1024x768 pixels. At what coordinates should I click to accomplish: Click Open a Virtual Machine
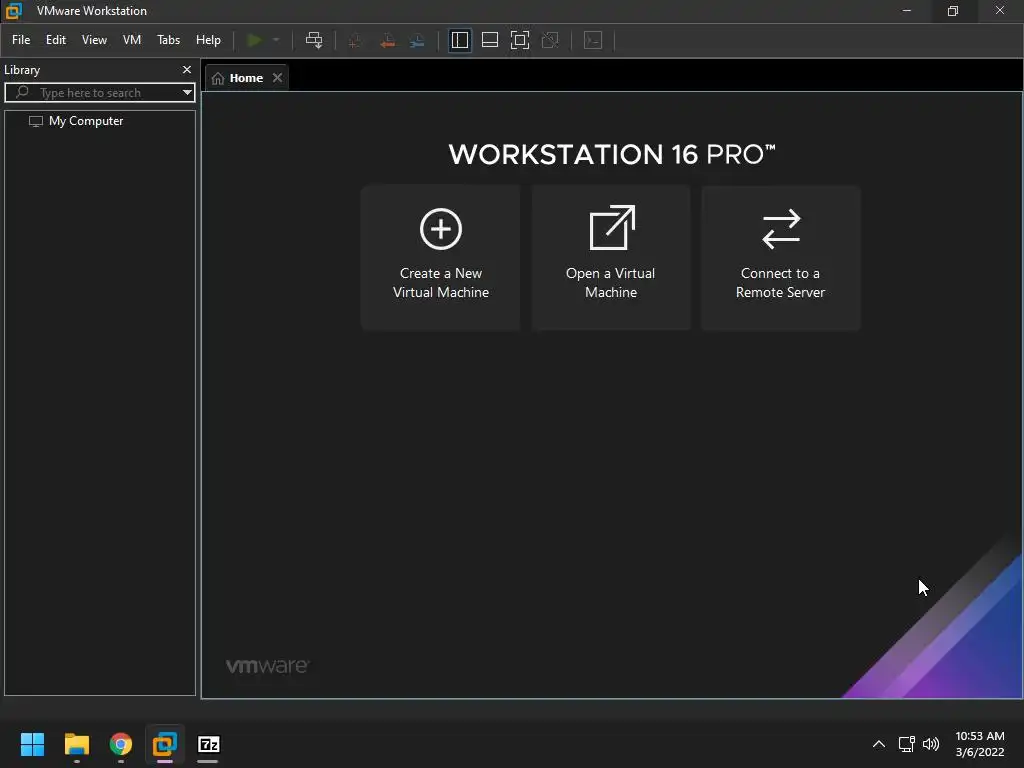(x=611, y=257)
